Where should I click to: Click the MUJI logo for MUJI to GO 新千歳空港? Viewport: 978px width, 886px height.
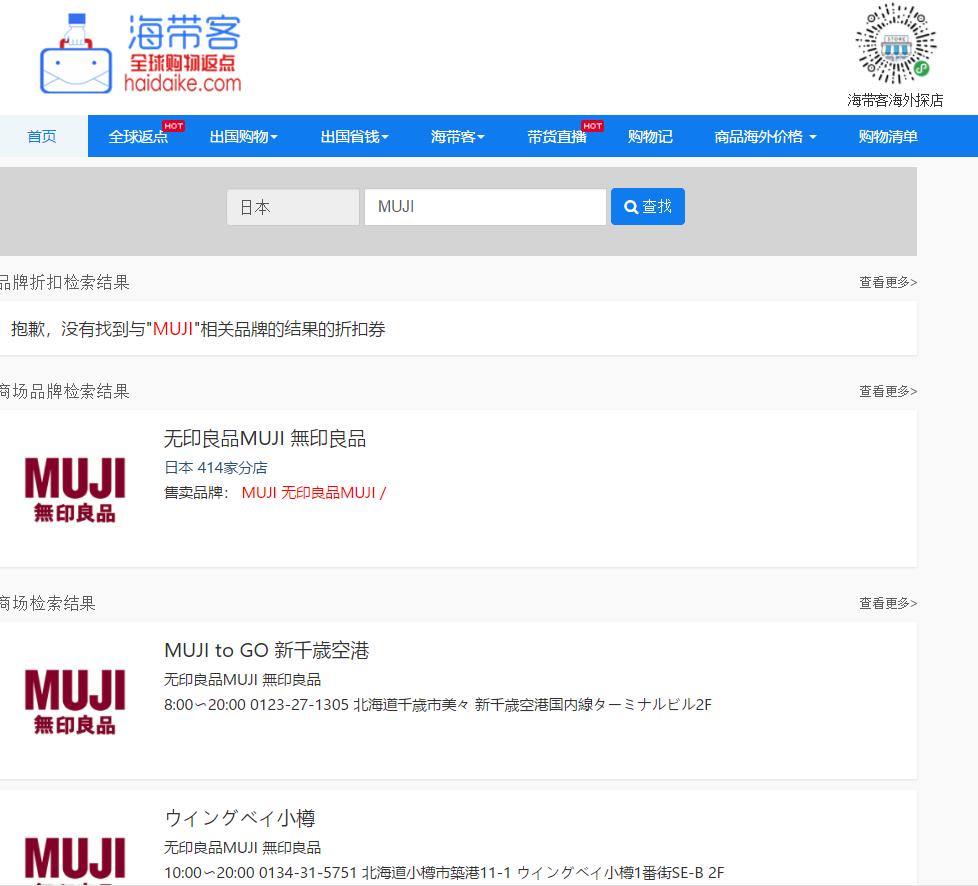pos(75,699)
